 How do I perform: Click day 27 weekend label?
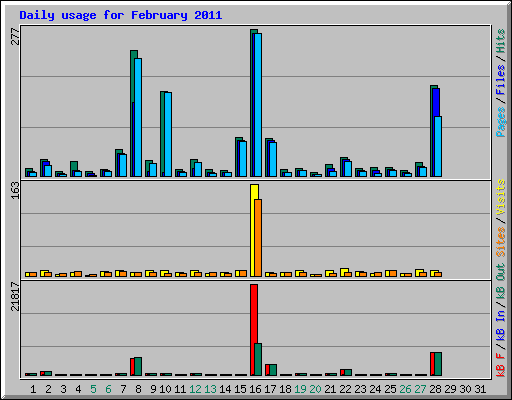pos(420,389)
